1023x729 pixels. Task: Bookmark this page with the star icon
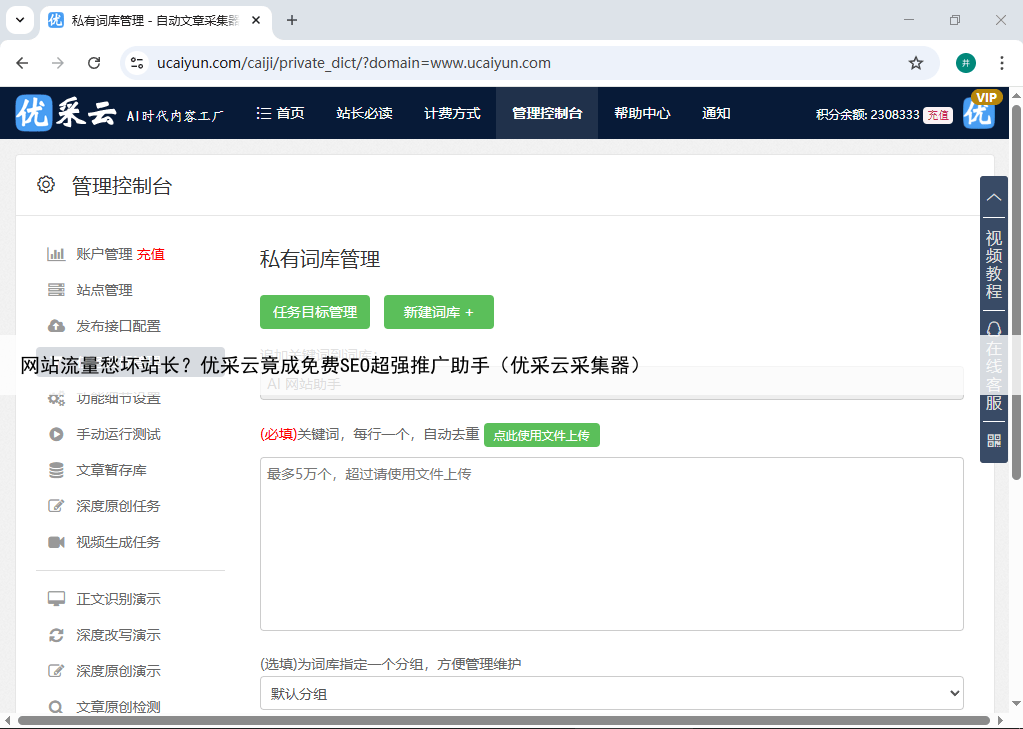[915, 63]
